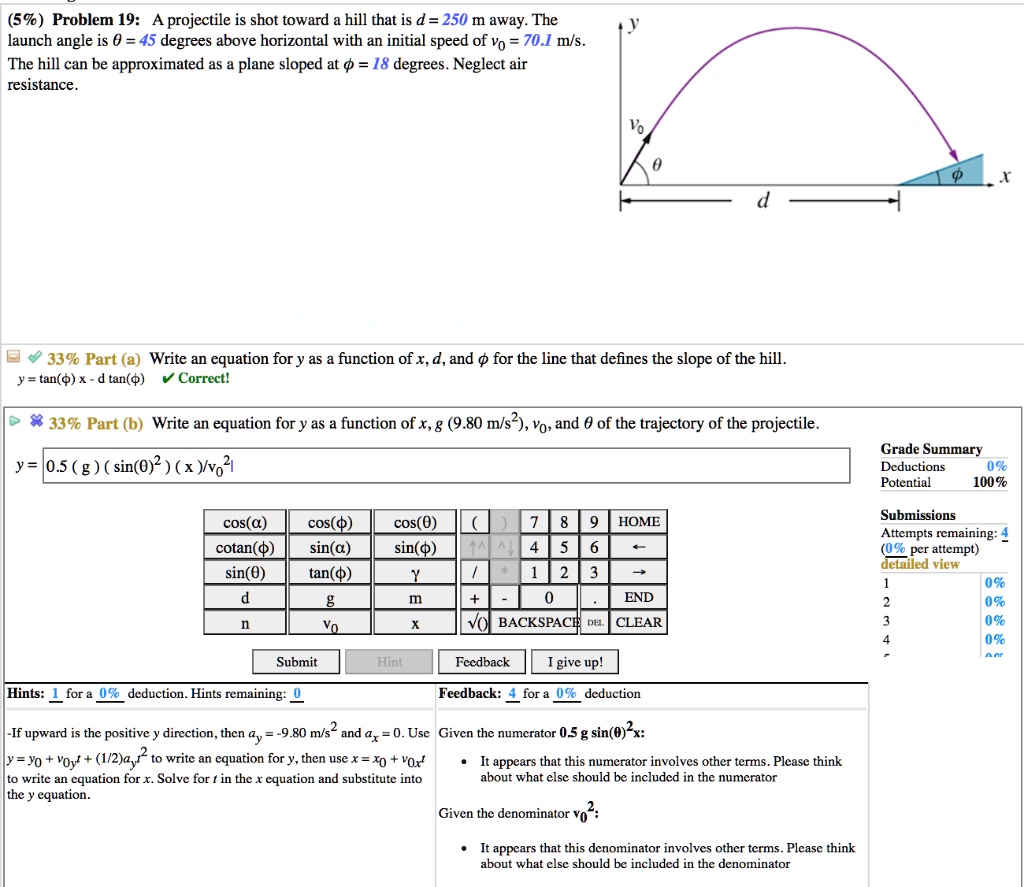Image resolution: width=1024 pixels, height=887 pixels.
Task: Insert cos(α) from the keypad
Action: coord(245,523)
